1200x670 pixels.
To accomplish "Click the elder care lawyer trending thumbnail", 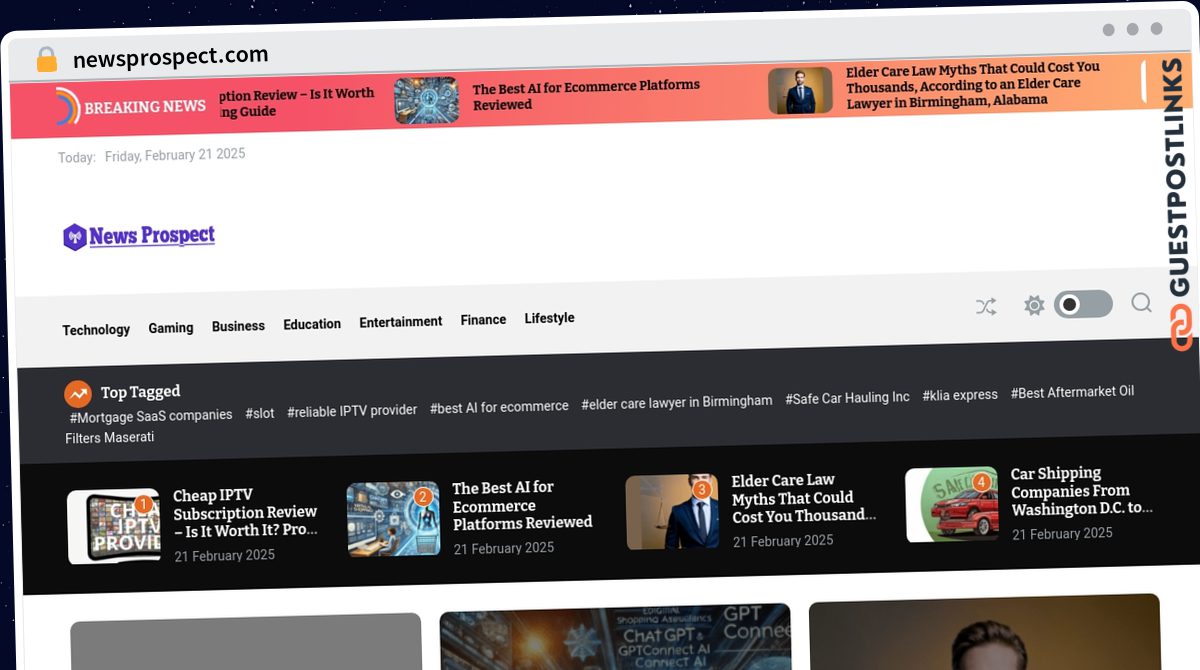I will [x=672, y=512].
